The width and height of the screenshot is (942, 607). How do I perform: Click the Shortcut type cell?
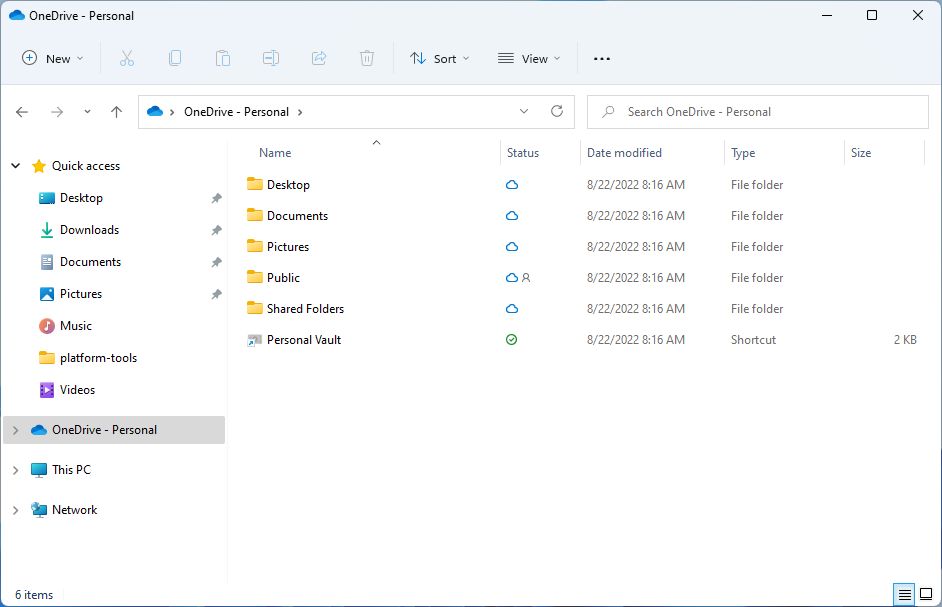753,340
